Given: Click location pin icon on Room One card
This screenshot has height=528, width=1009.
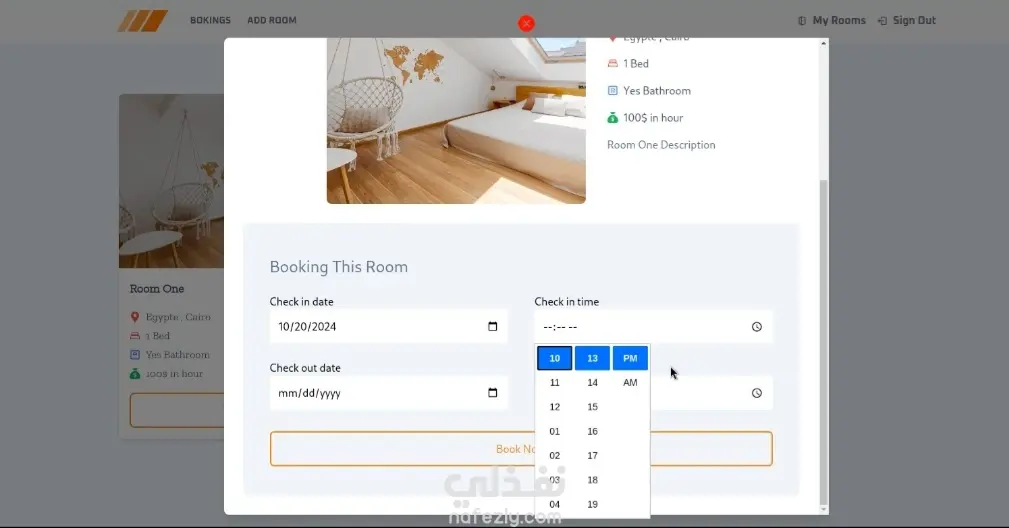Looking at the screenshot, I should click(x=135, y=317).
